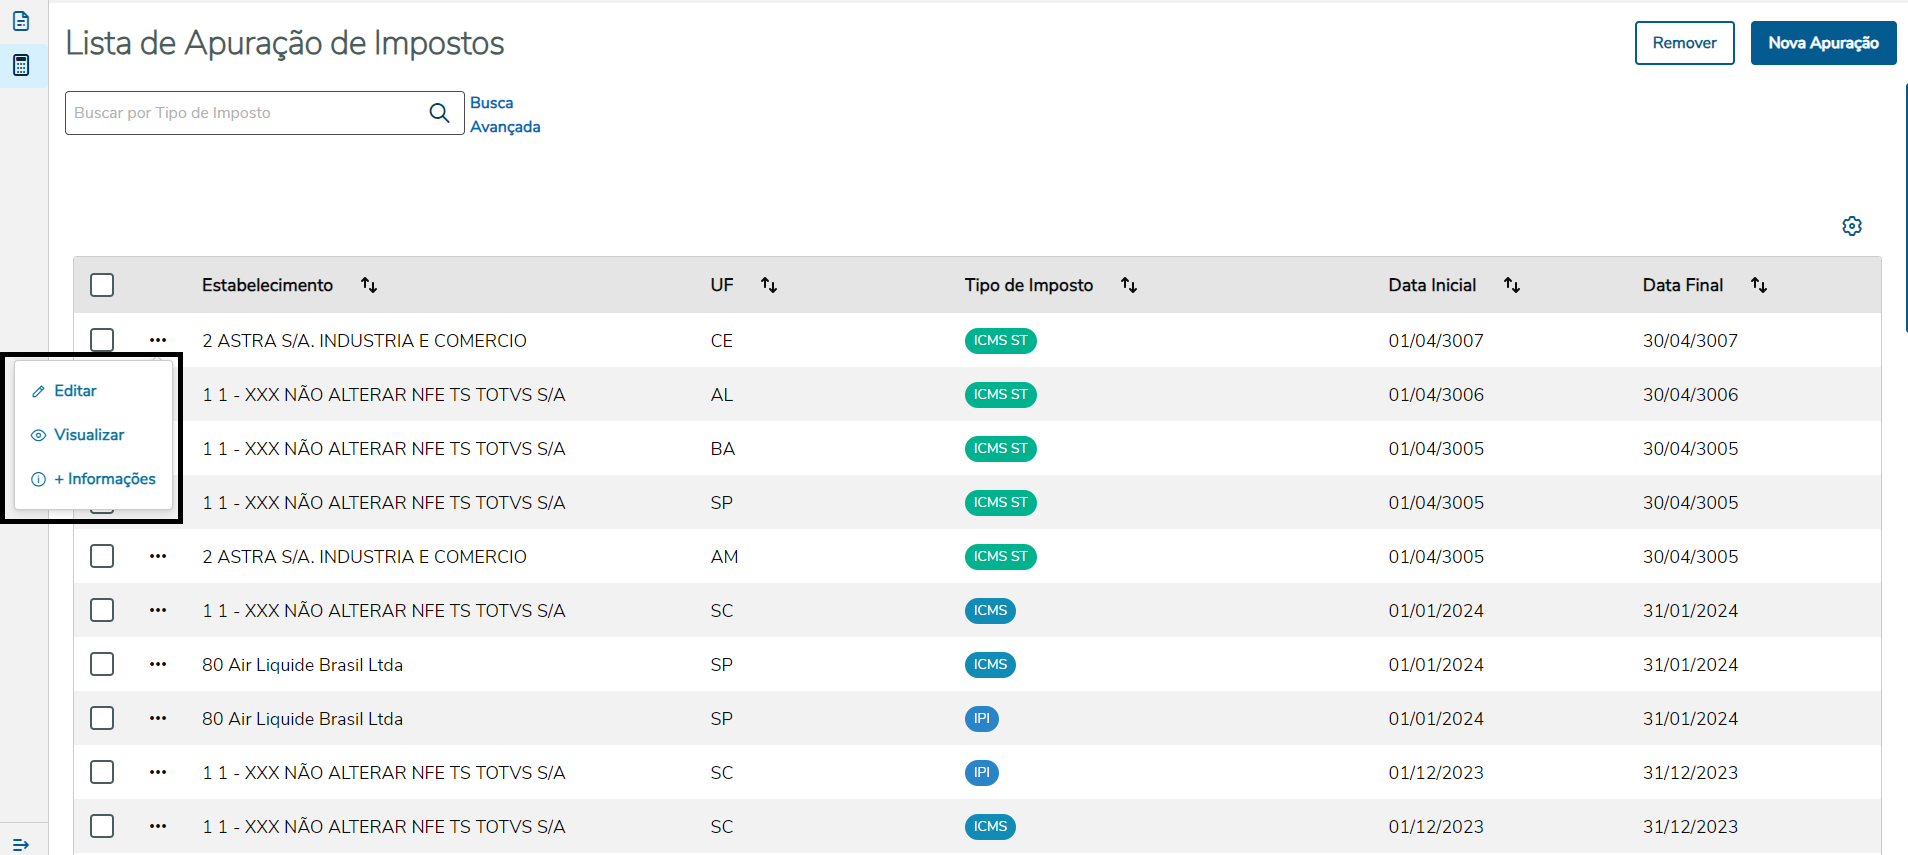Click the ICMS ST badge in CE row
This screenshot has height=855, width=1908.
pos(1000,341)
